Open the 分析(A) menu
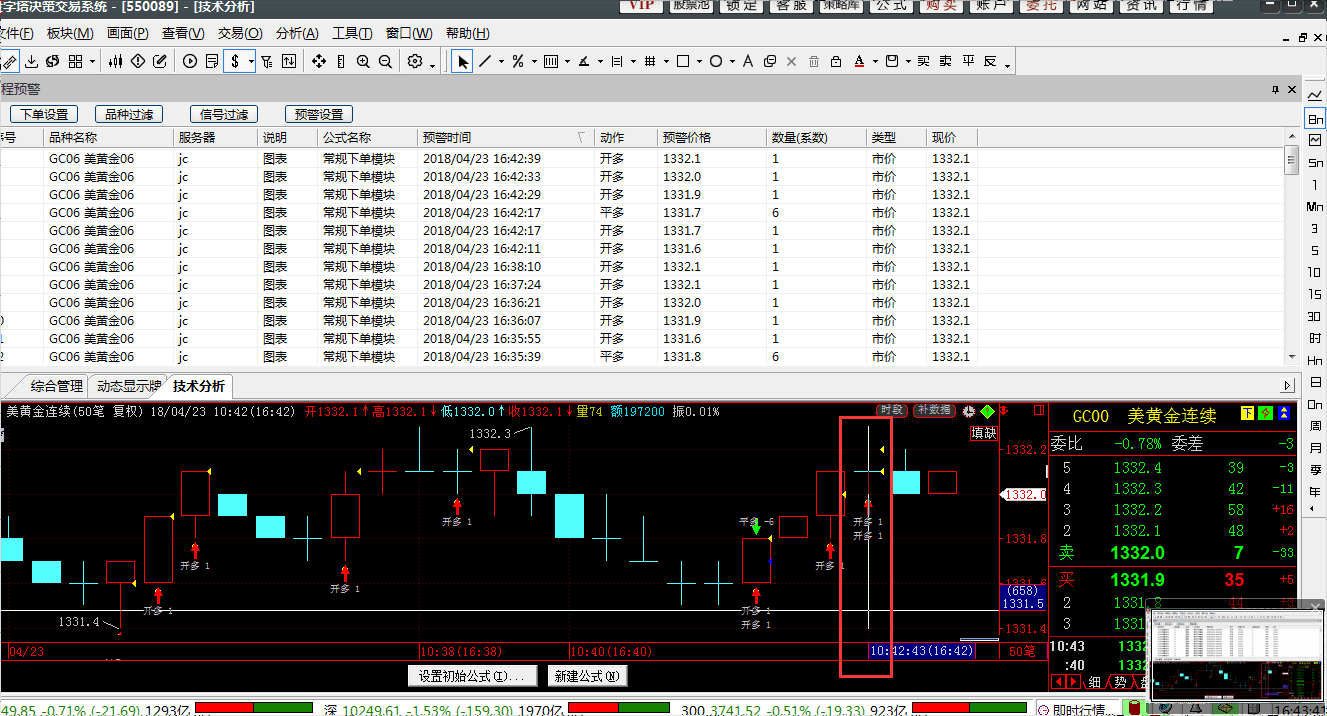Viewport: 1327px width, 716px height. (x=296, y=33)
